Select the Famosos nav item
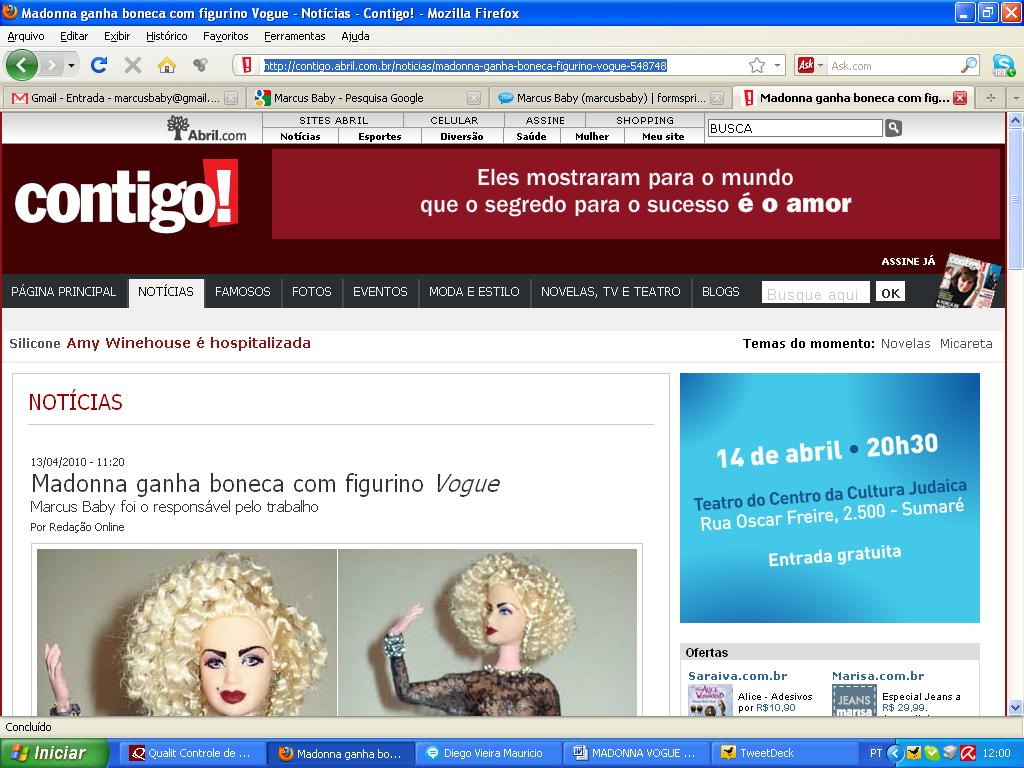 pyautogui.click(x=242, y=291)
